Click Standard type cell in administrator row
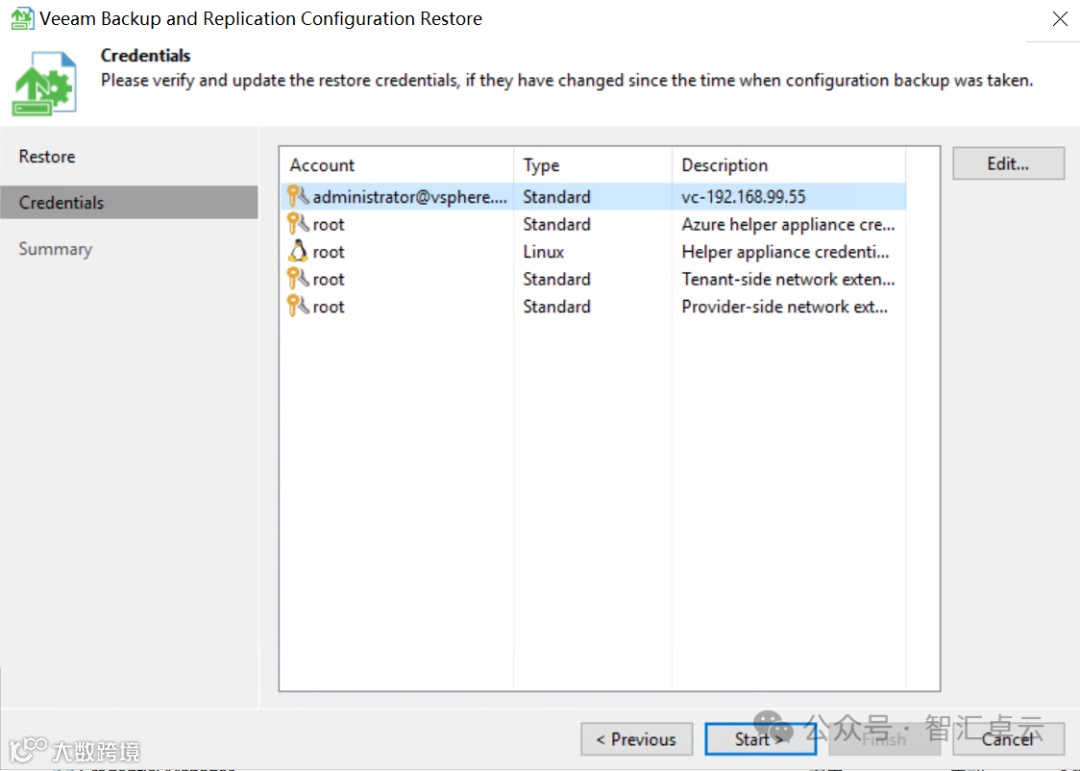 tap(557, 197)
